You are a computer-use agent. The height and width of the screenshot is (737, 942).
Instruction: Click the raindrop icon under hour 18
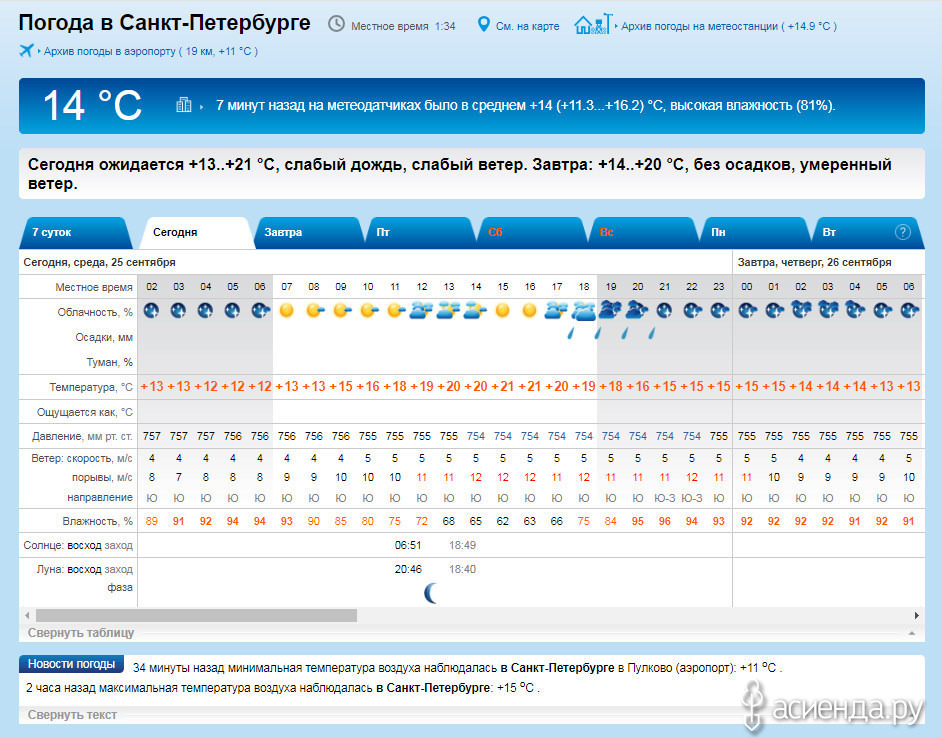pos(571,333)
